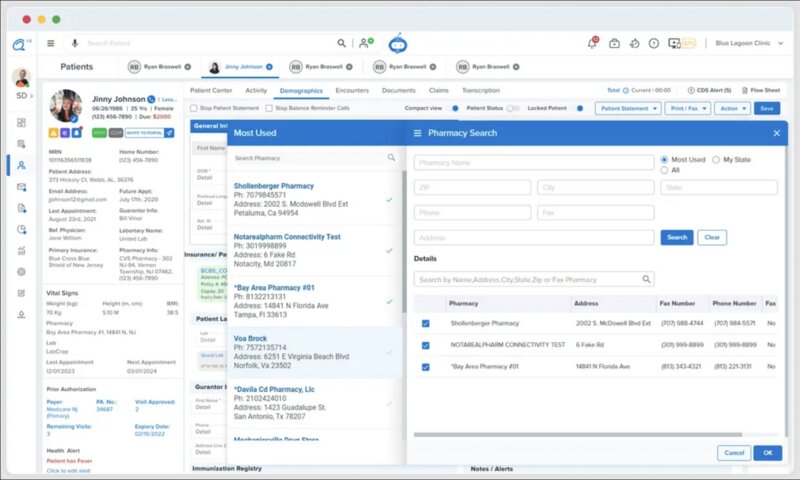Open the hamburger menu in top bar
This screenshot has height=480, width=800.
coord(50,43)
